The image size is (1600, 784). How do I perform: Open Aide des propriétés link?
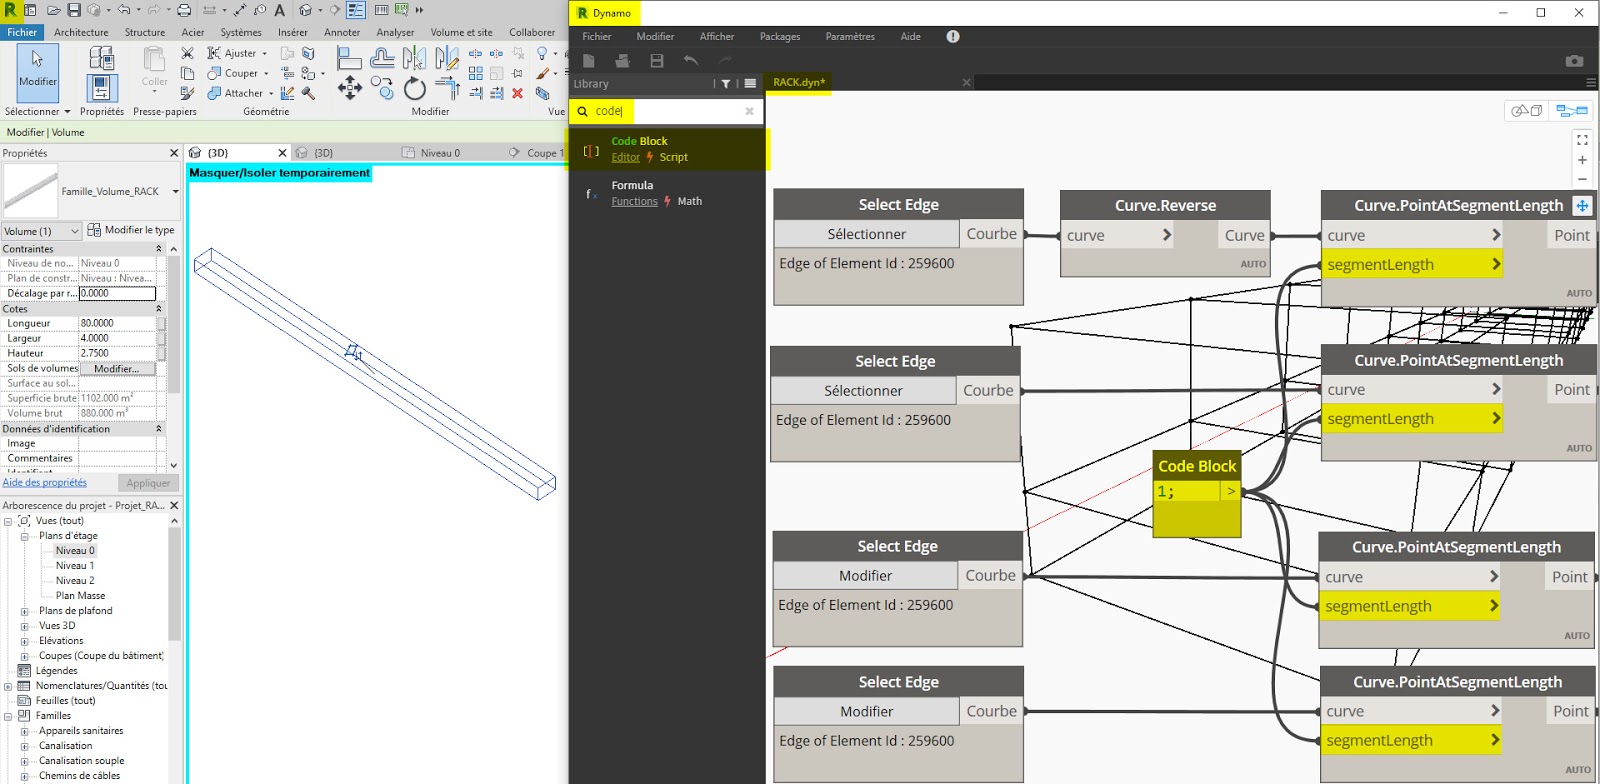click(x=45, y=483)
